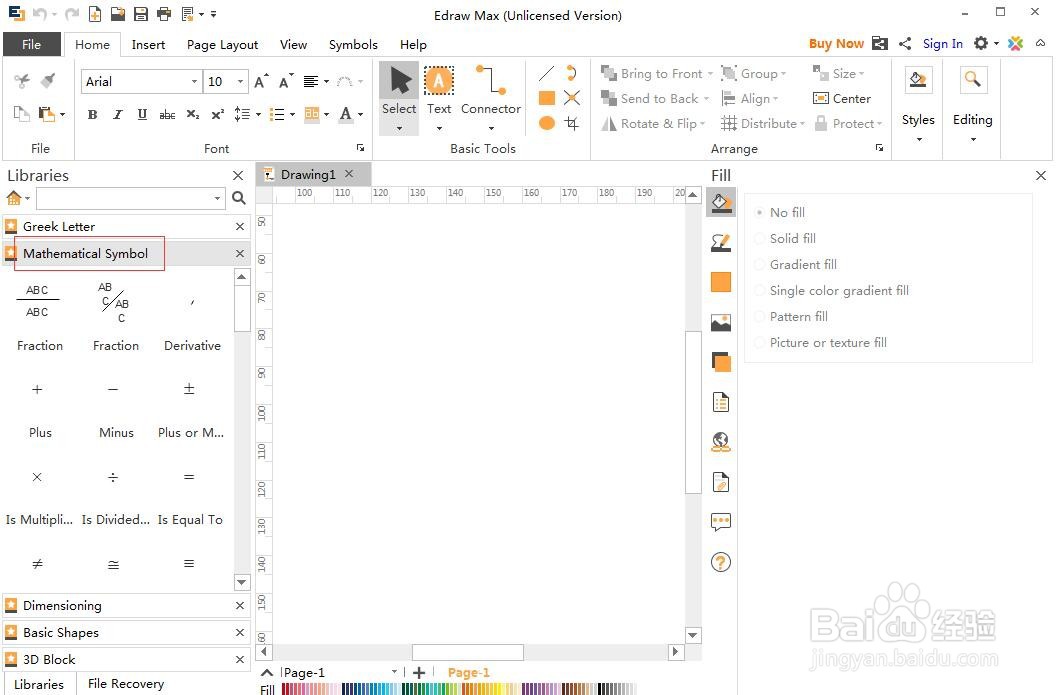Viewport: 1056px width, 695px height.
Task: Increase font size with grow icon
Action: (261, 81)
